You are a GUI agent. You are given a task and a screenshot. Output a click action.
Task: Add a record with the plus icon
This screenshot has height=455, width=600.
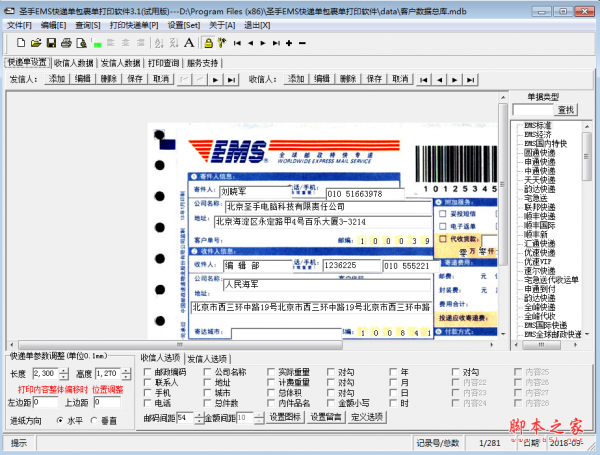click(x=289, y=43)
